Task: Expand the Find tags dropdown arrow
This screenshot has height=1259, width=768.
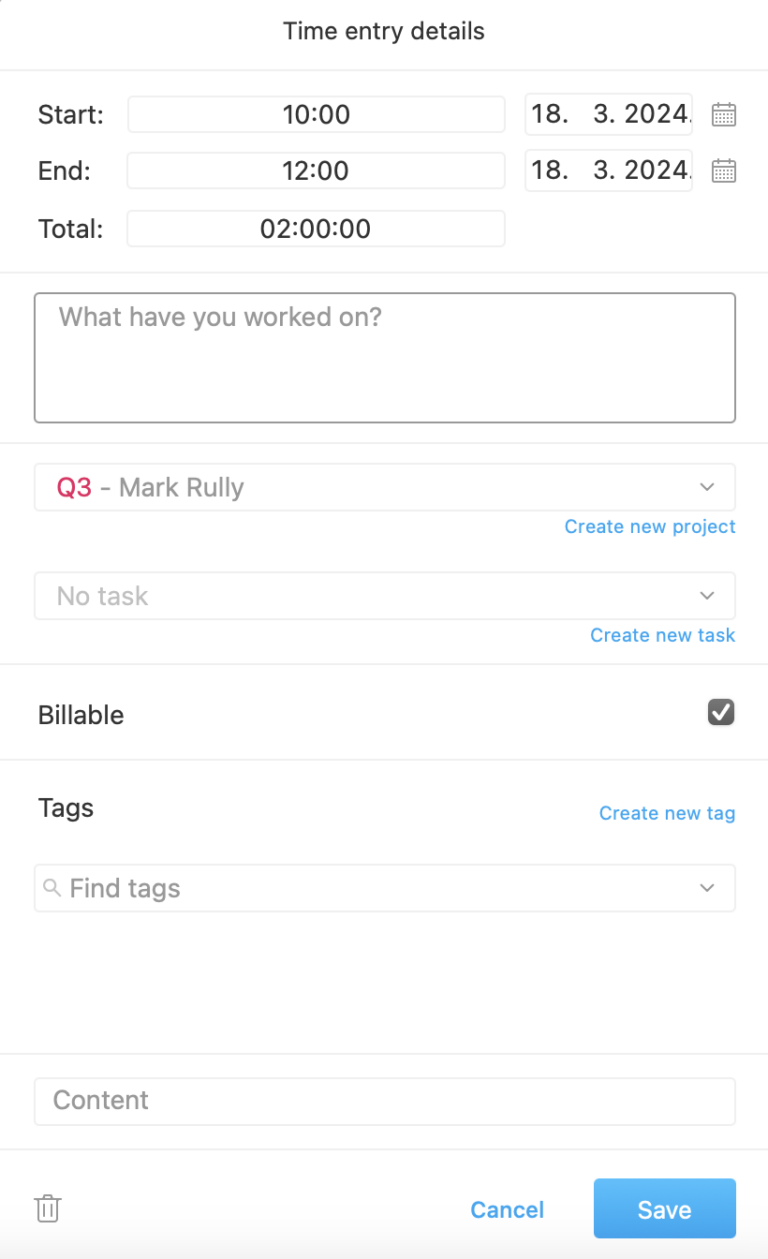Action: (x=707, y=888)
